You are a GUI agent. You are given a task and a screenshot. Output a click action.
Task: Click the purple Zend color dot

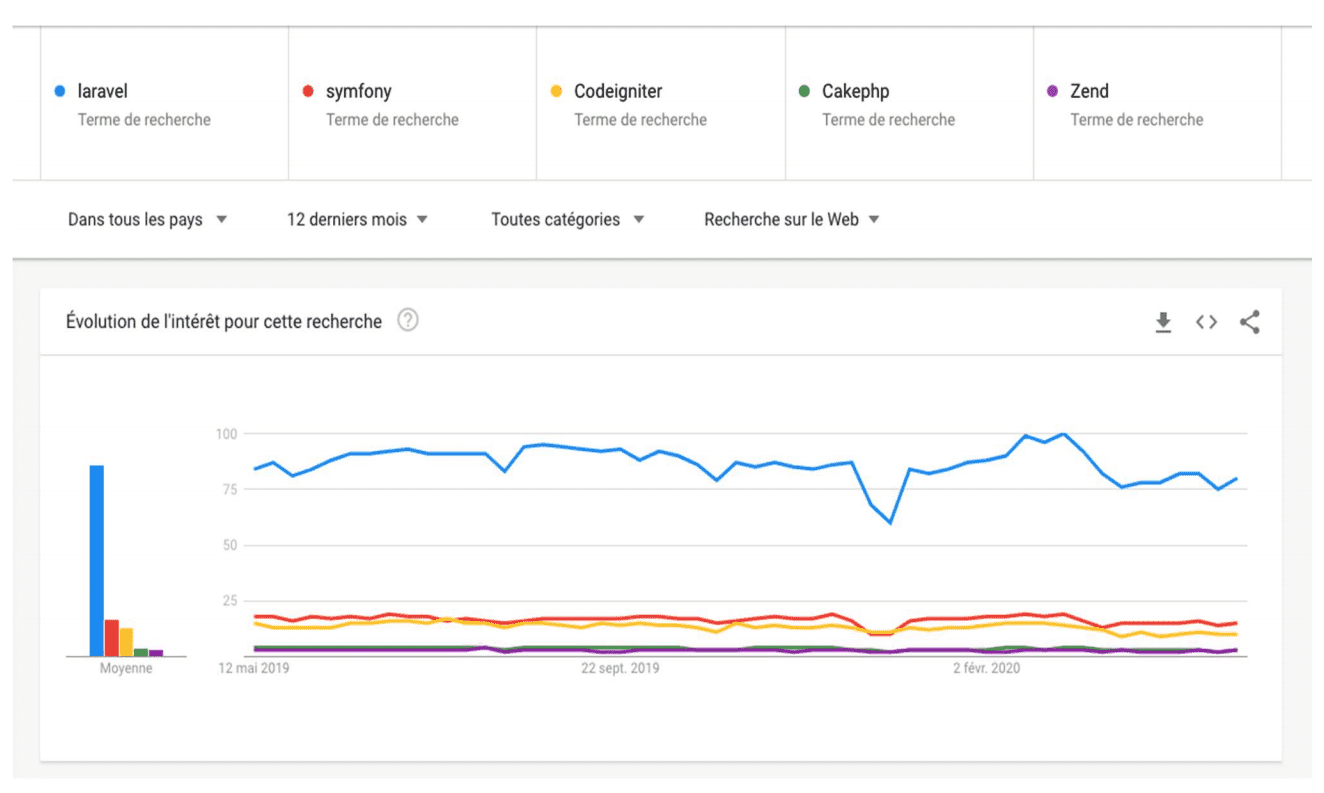click(x=1052, y=92)
